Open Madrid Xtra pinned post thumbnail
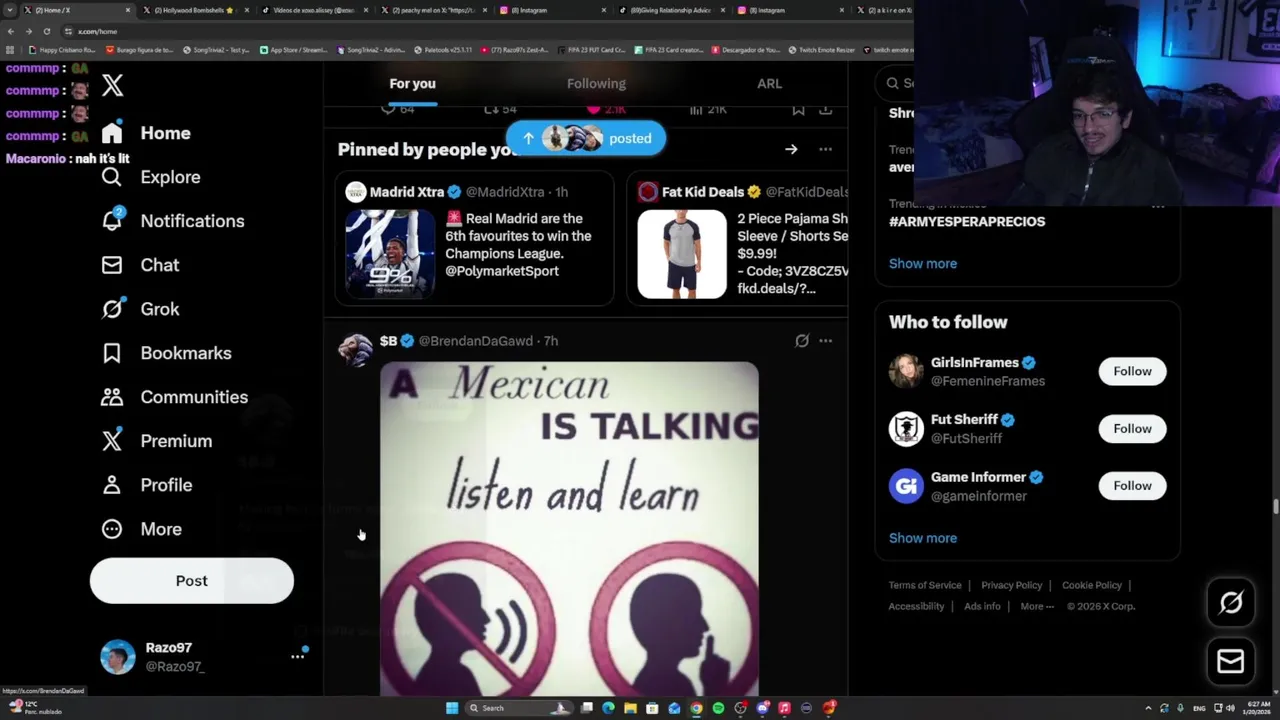The width and height of the screenshot is (1280, 720). tap(390, 254)
